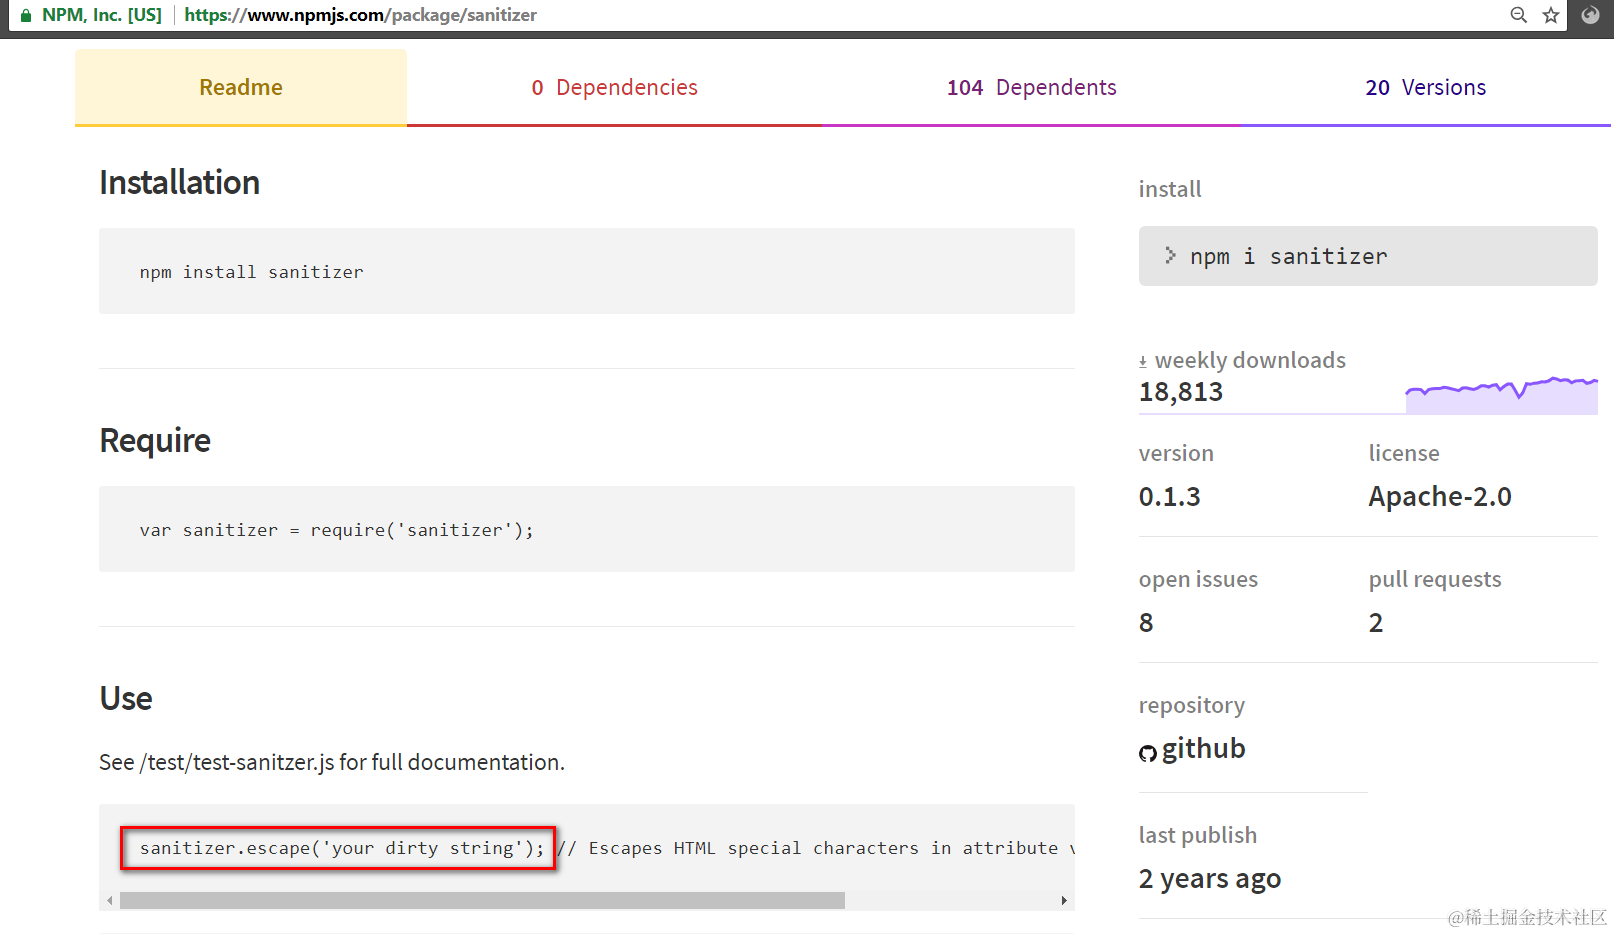
Task: View the 20 Versions tab
Action: coord(1425,87)
